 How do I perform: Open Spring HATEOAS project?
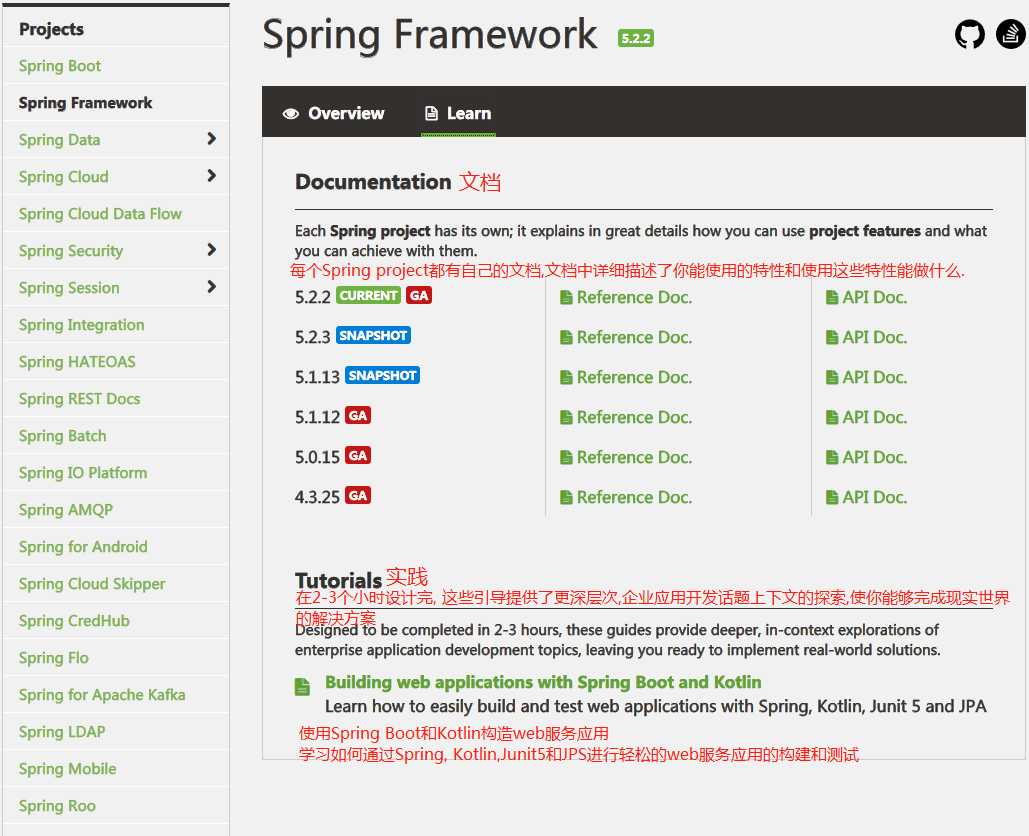point(77,362)
